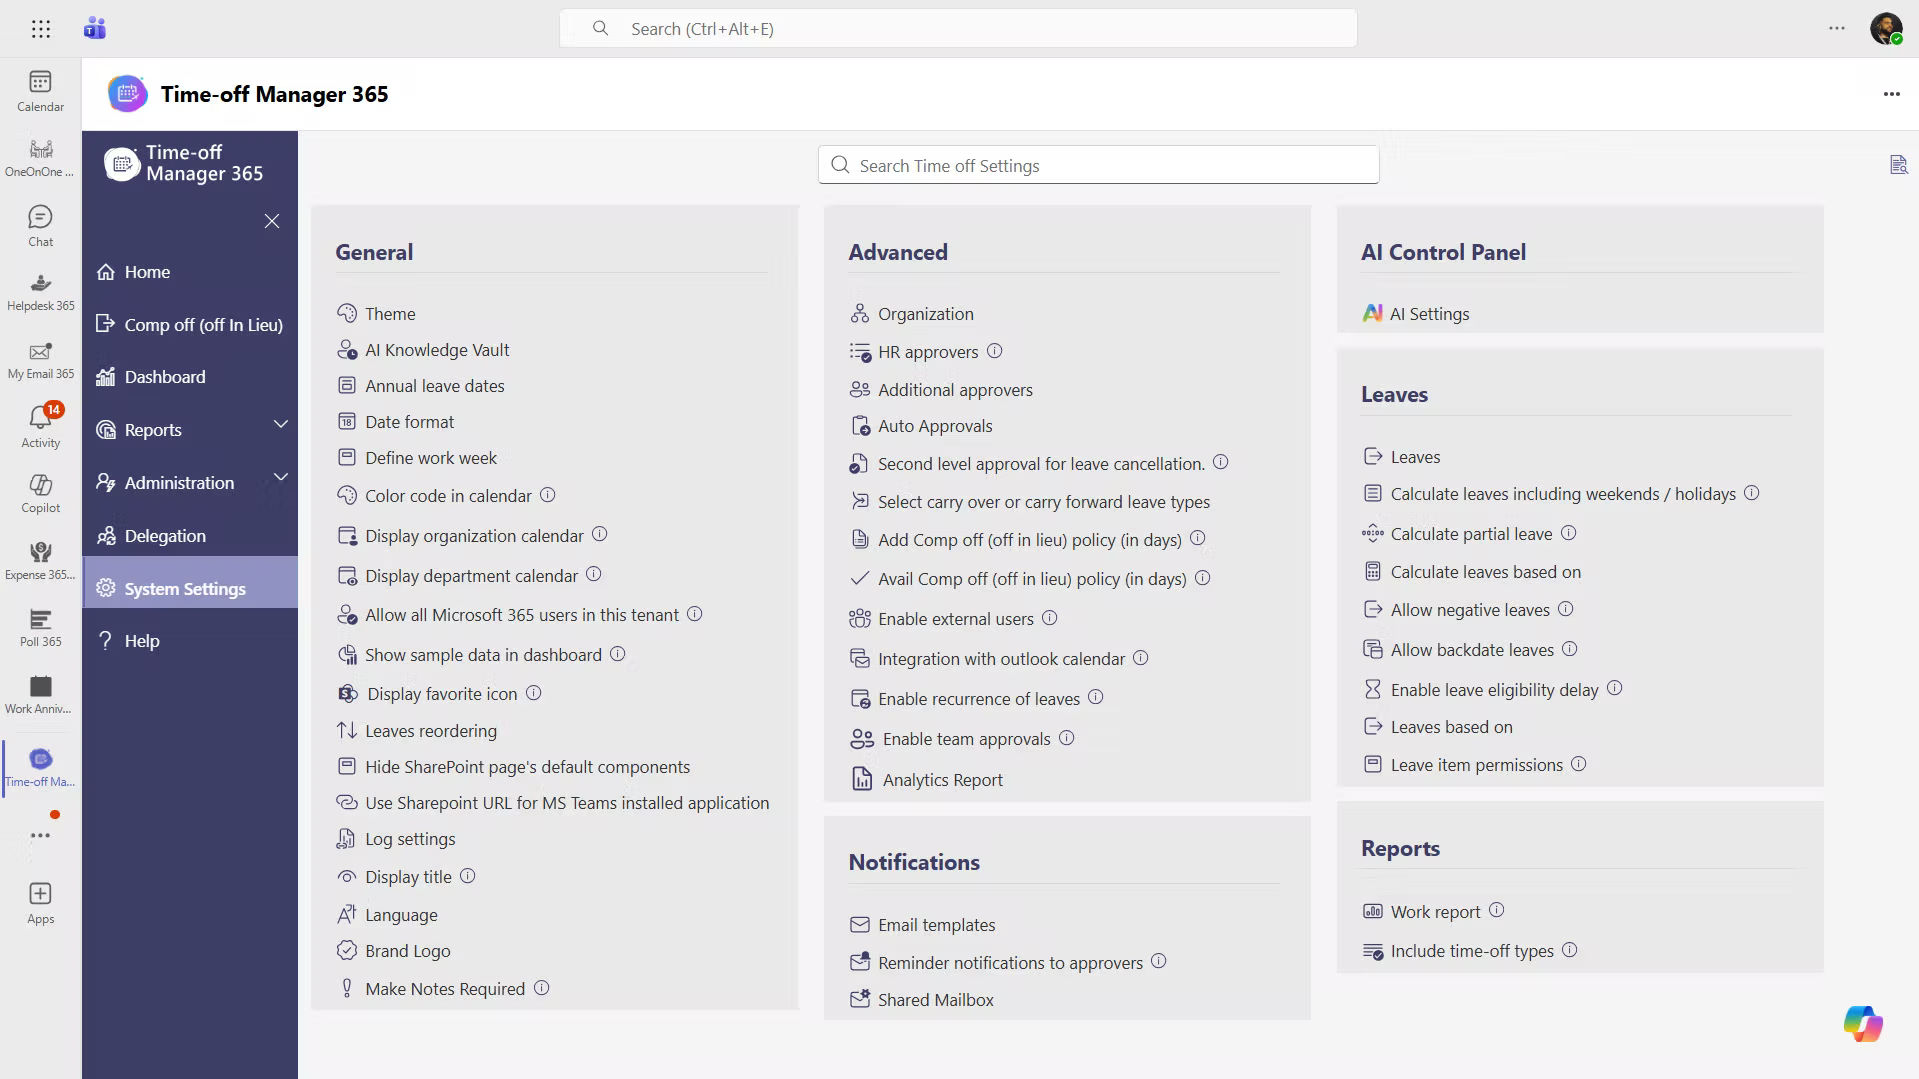This screenshot has width=1919, height=1079.
Task: Open the Copilot floating icon
Action: pos(1862,1023)
